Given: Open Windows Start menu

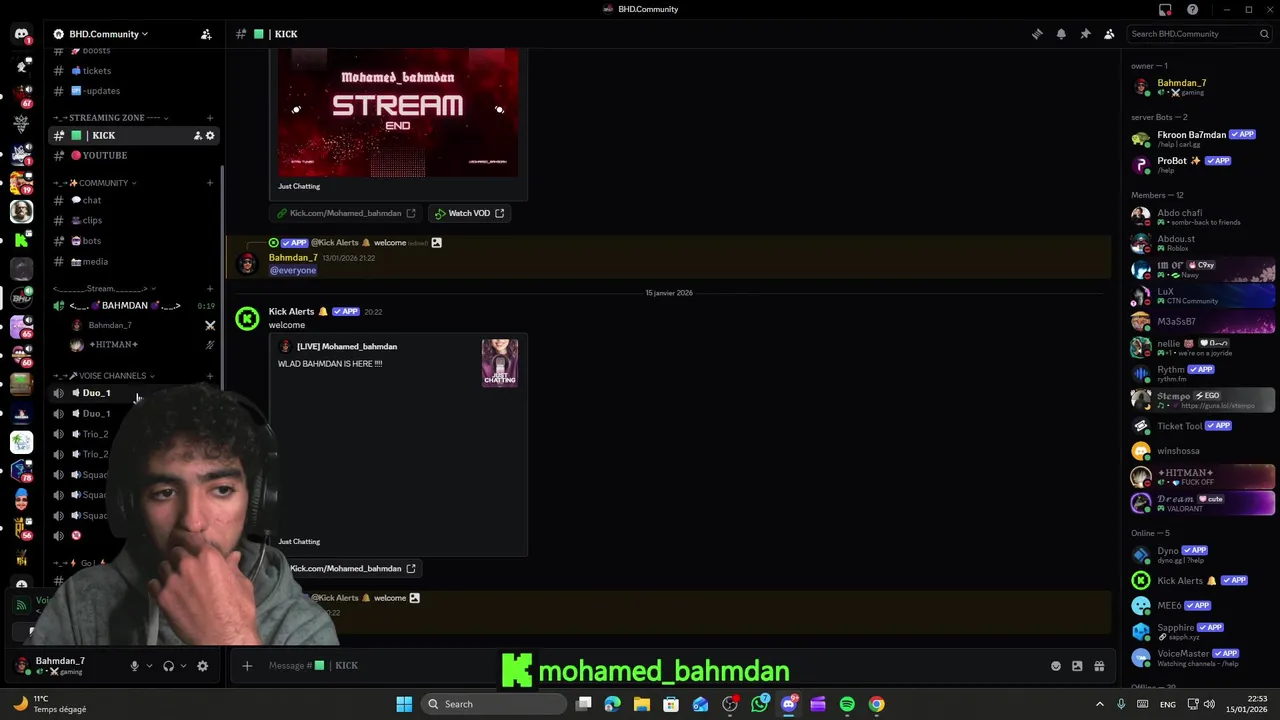Looking at the screenshot, I should (x=404, y=704).
